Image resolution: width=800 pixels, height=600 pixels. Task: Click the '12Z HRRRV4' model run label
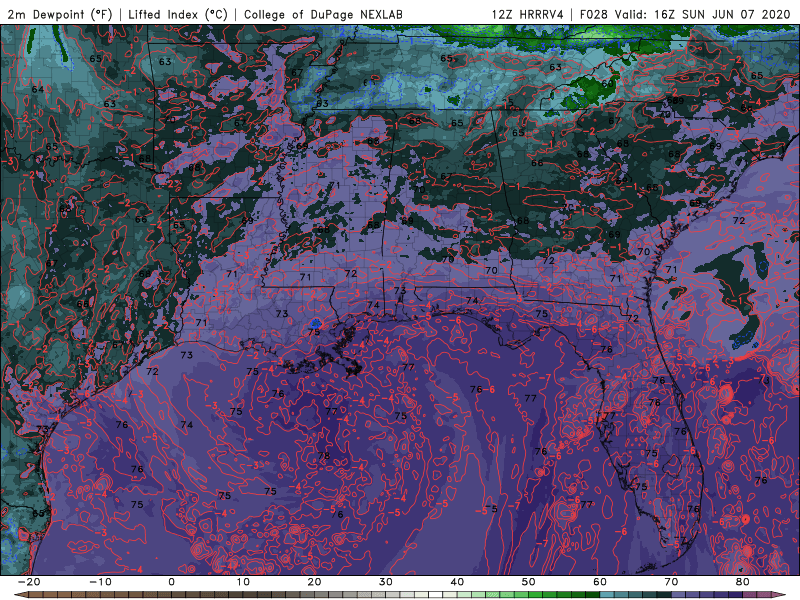point(528,14)
